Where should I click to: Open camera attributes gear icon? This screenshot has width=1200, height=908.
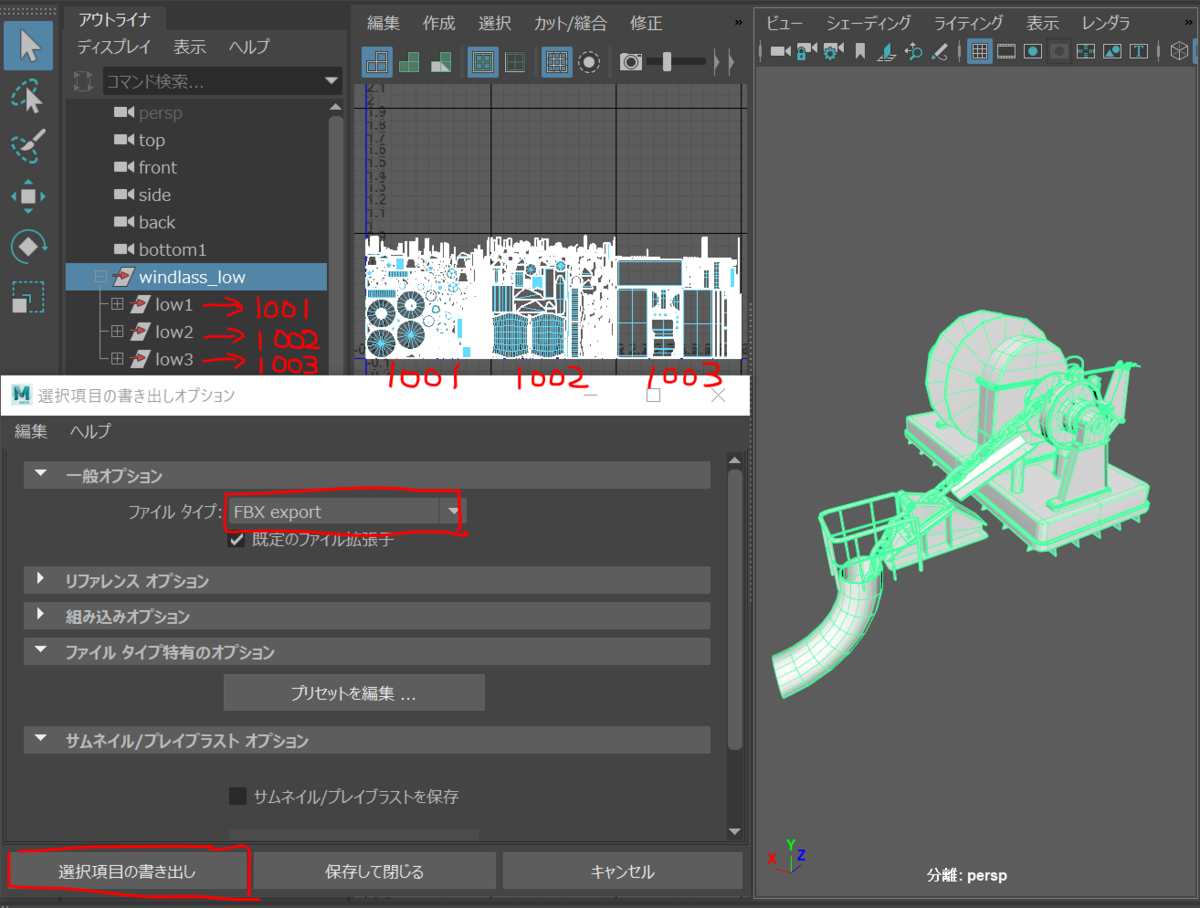point(832,50)
